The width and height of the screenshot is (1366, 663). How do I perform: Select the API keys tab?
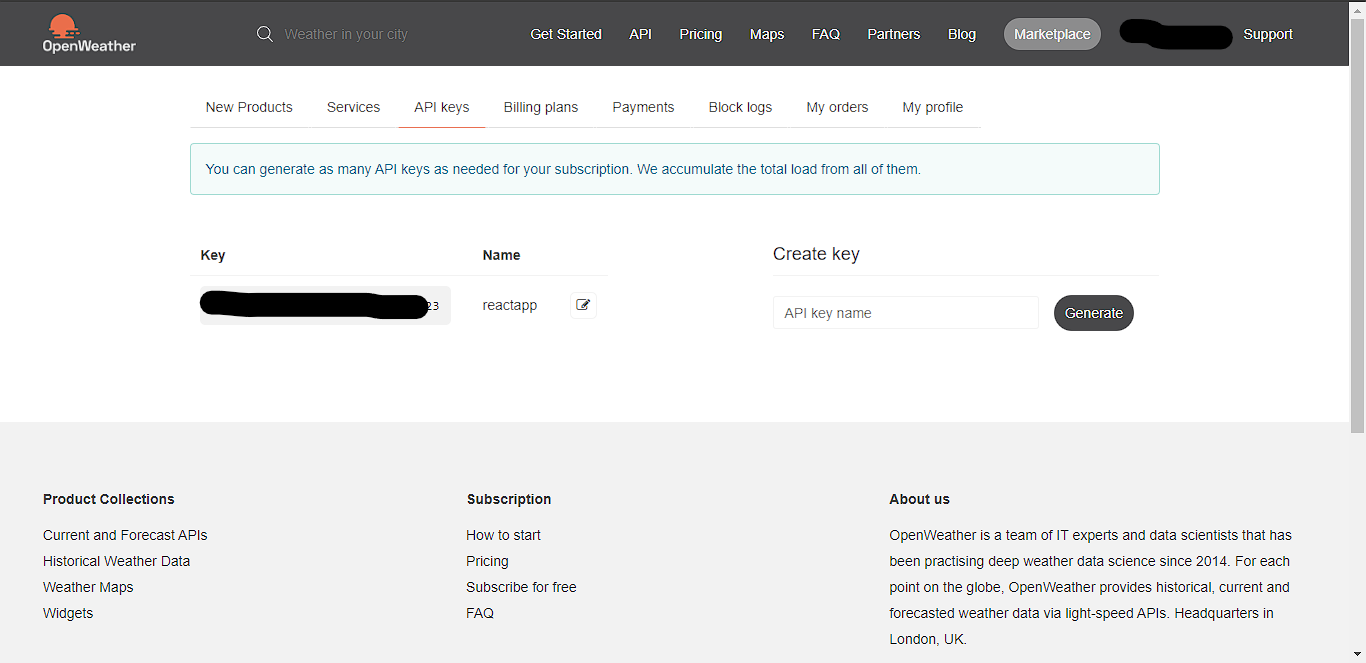pyautogui.click(x=442, y=107)
